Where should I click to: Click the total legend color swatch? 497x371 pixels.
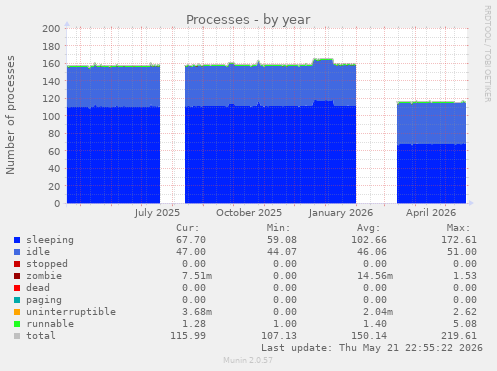tap(17, 336)
